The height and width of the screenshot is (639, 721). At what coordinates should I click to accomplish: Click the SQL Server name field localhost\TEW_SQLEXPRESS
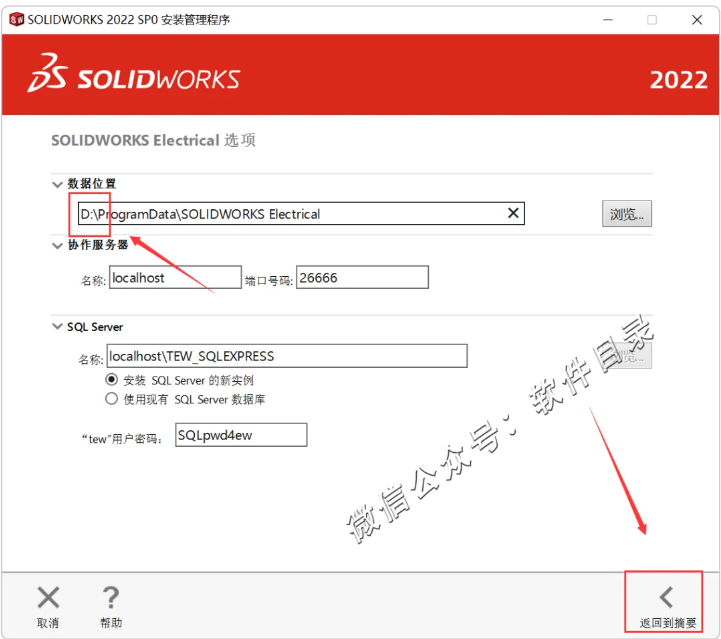tap(287, 356)
